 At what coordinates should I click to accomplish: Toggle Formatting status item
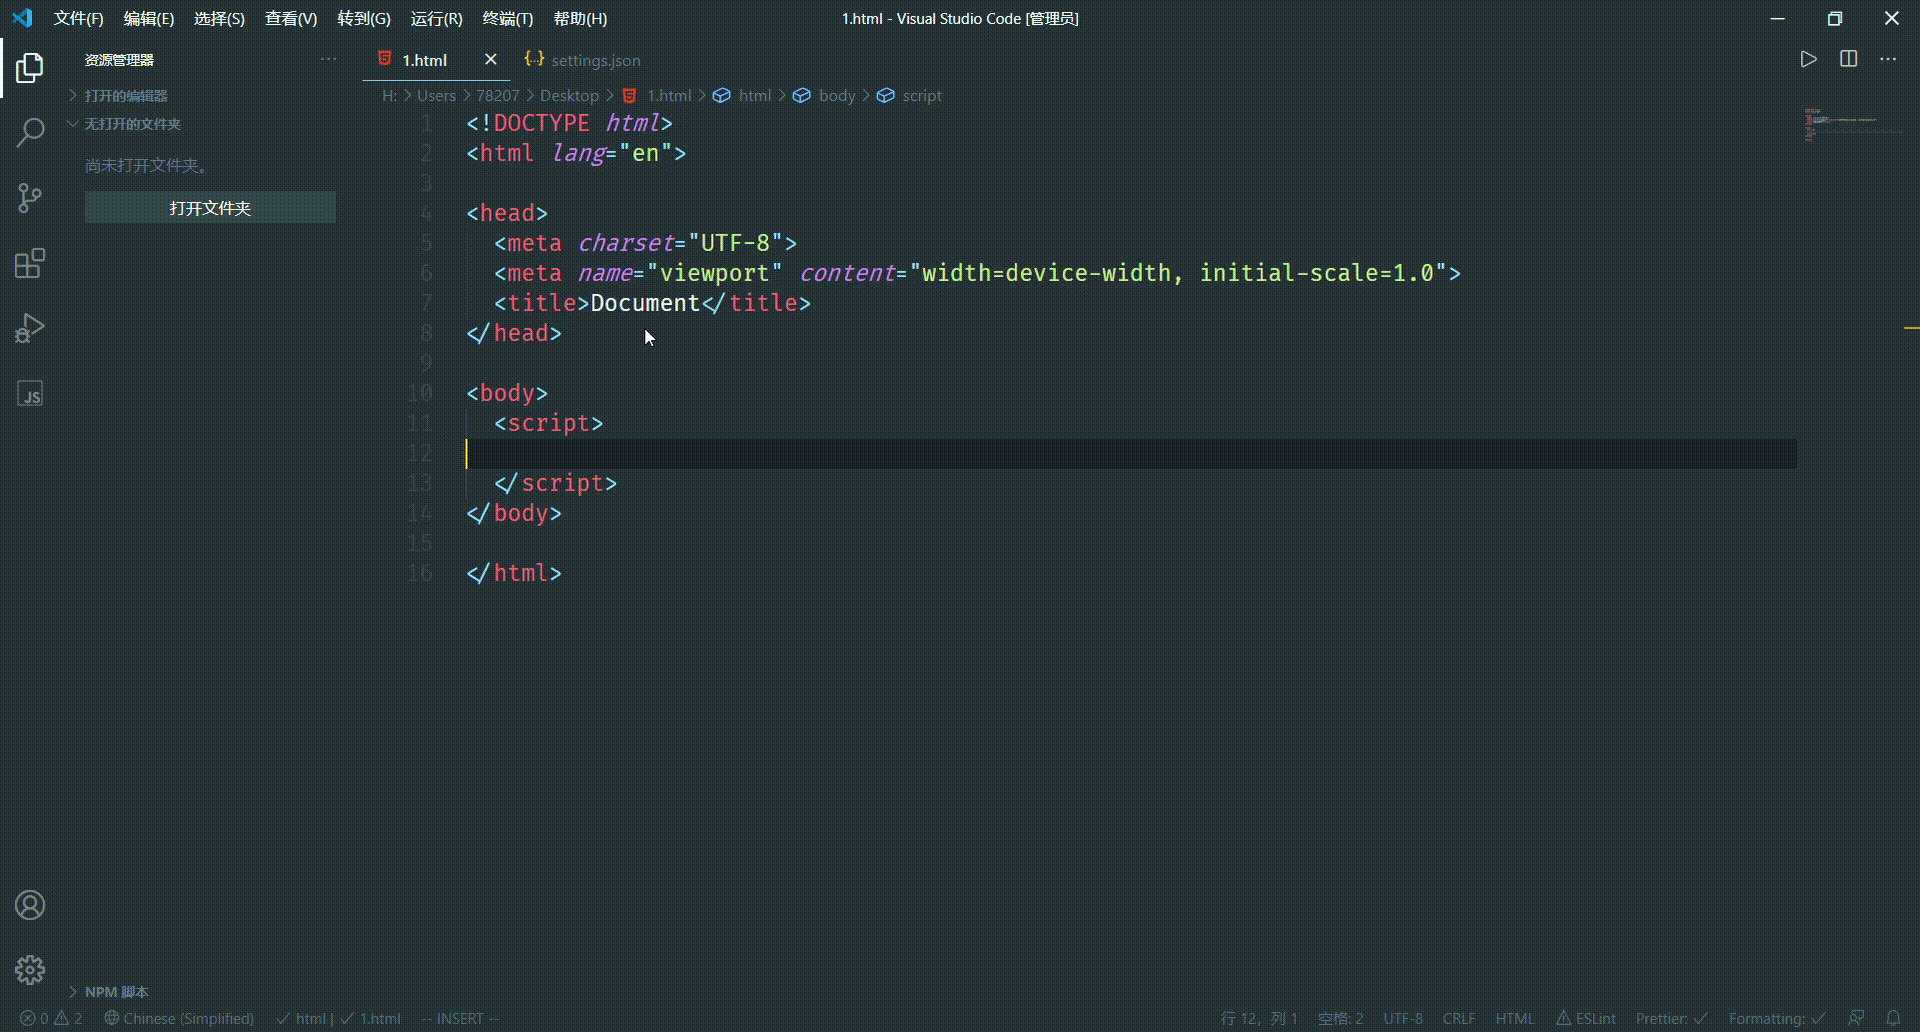pyautogui.click(x=1777, y=1018)
